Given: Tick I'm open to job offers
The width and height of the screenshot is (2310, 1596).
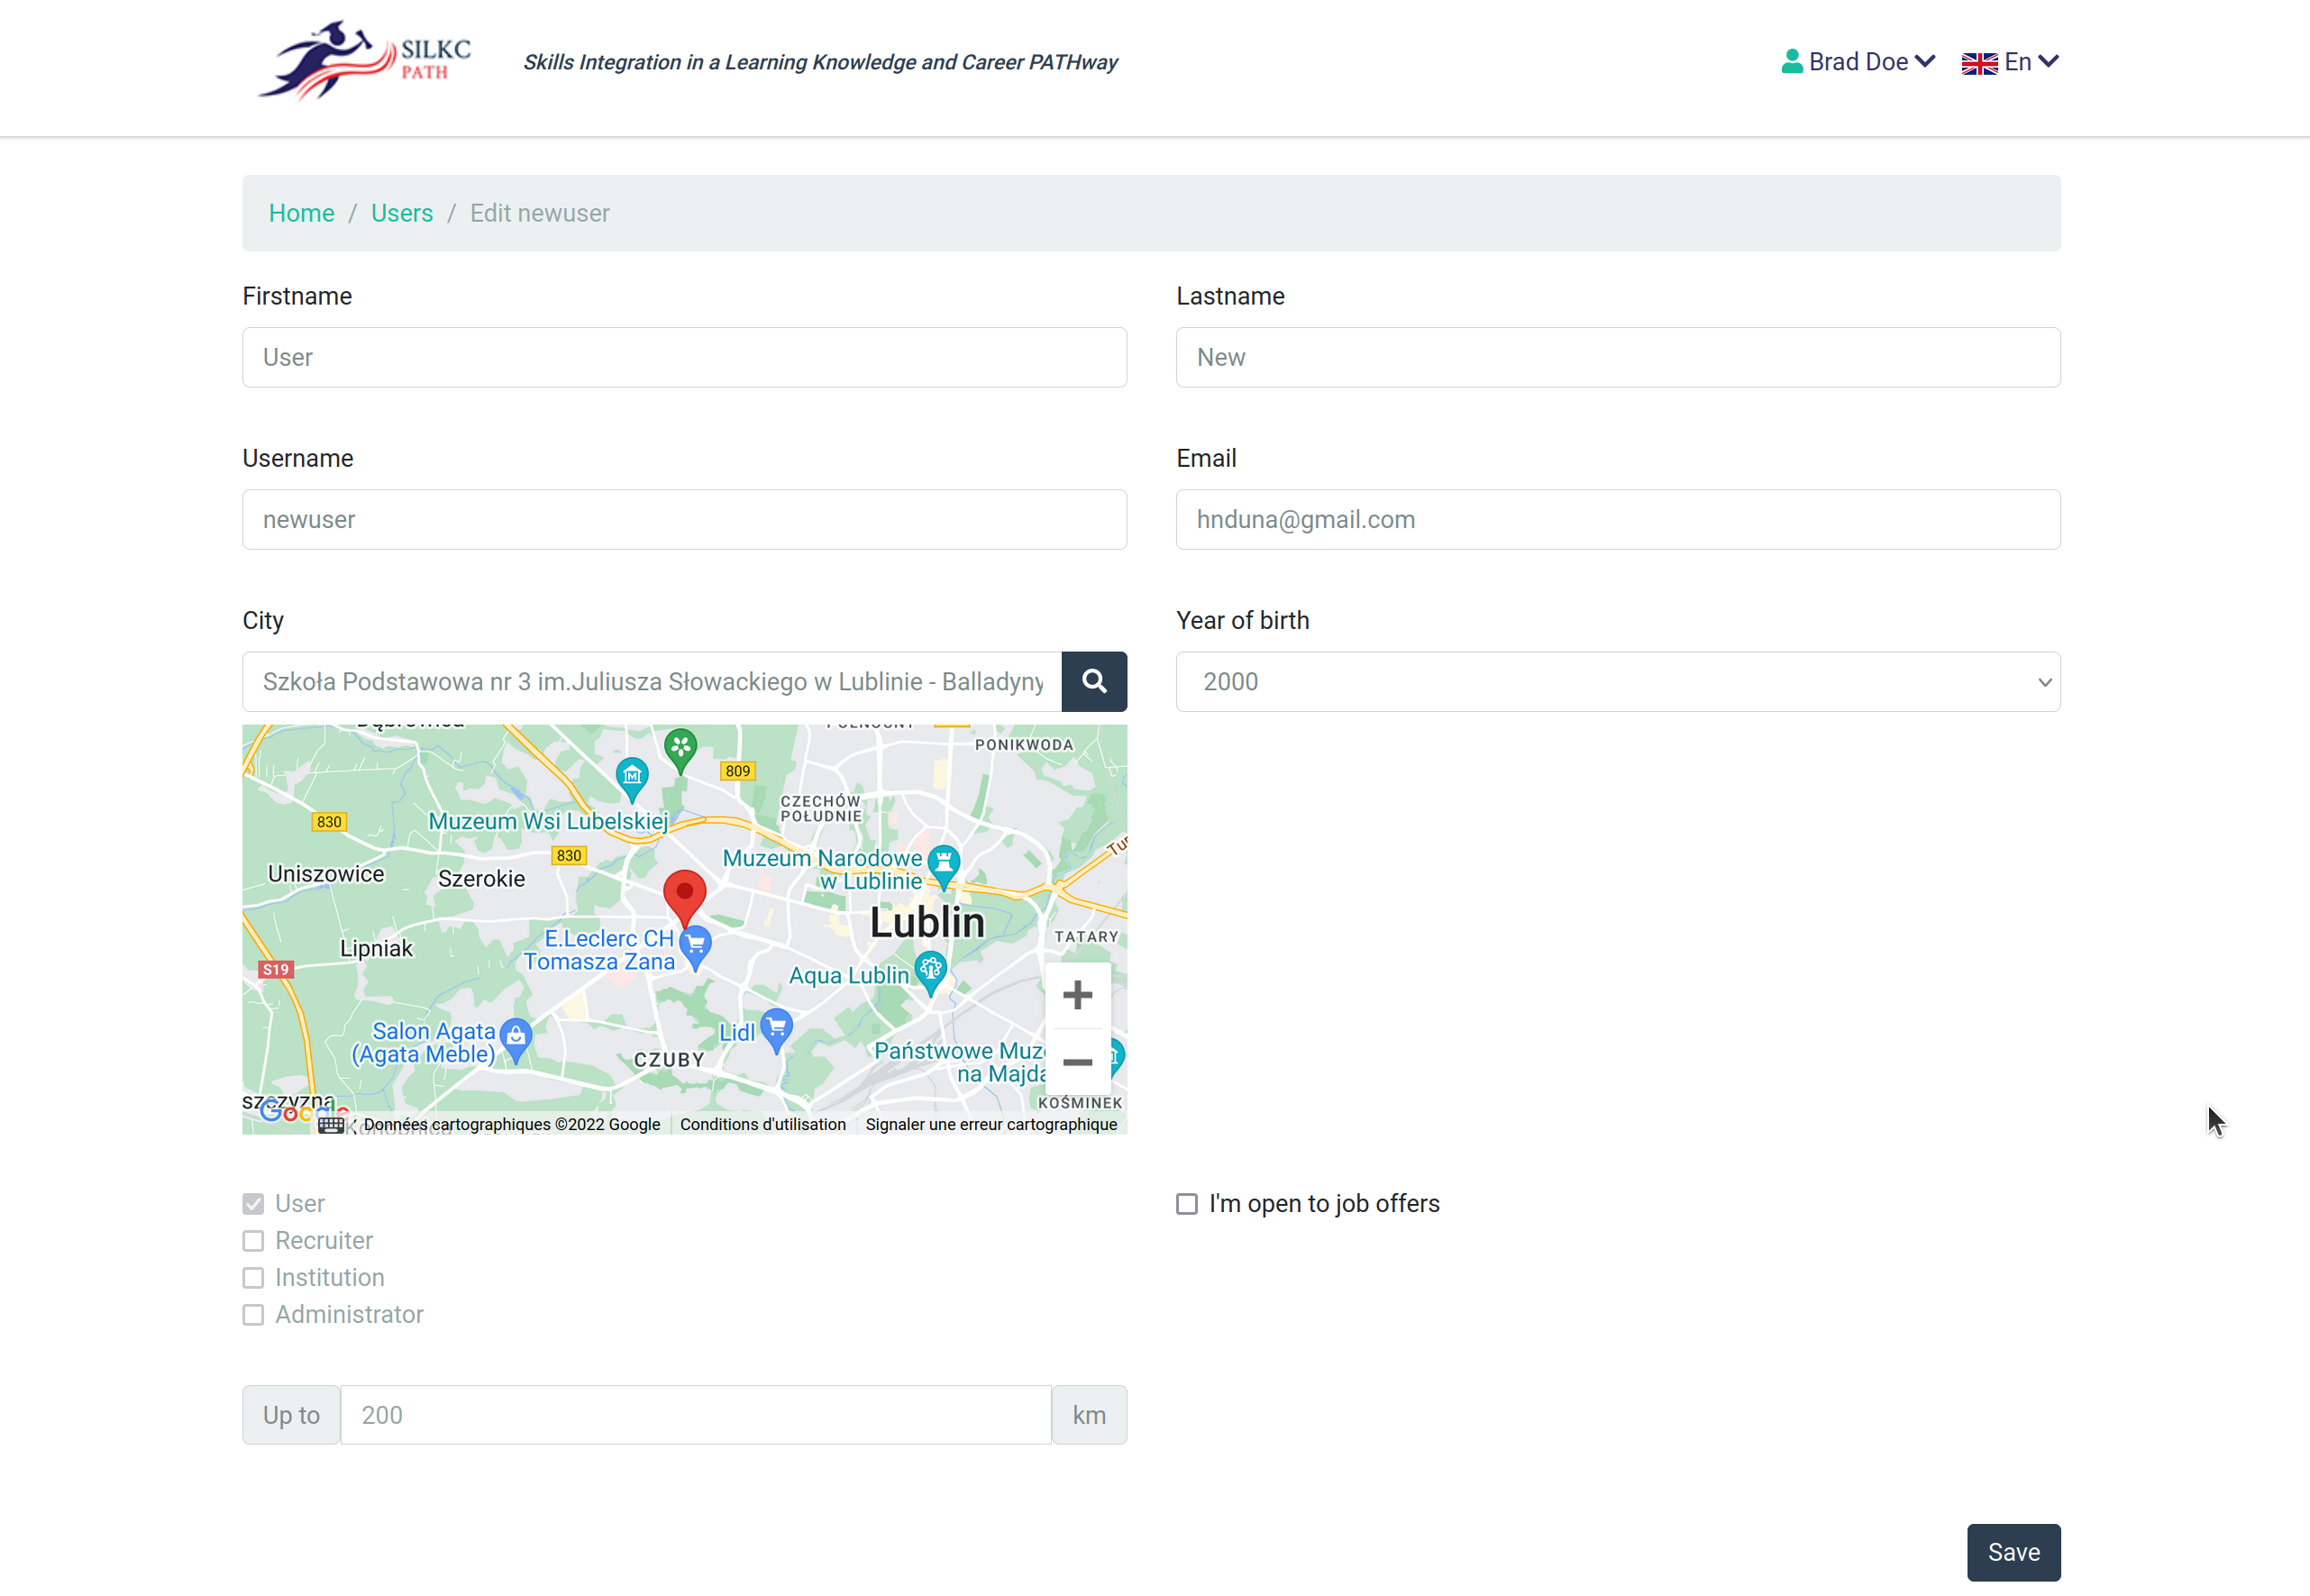Looking at the screenshot, I should click(1187, 1204).
